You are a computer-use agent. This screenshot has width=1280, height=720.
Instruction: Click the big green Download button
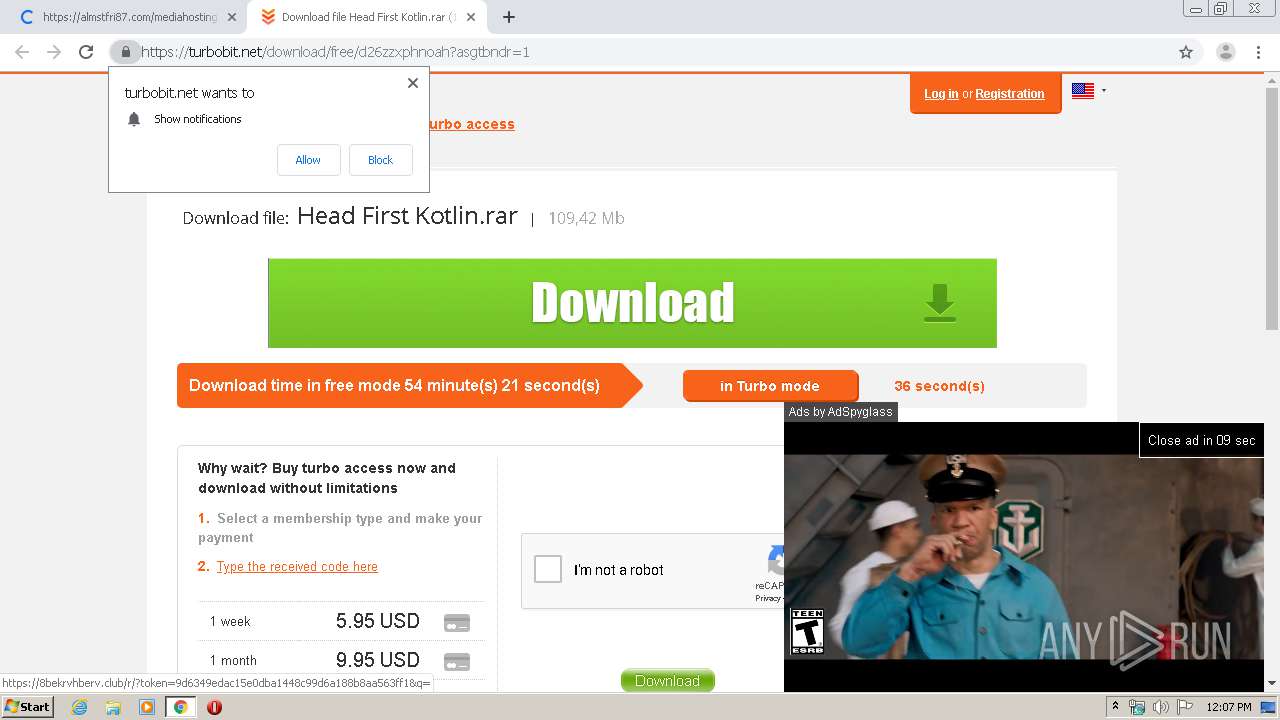coord(632,303)
